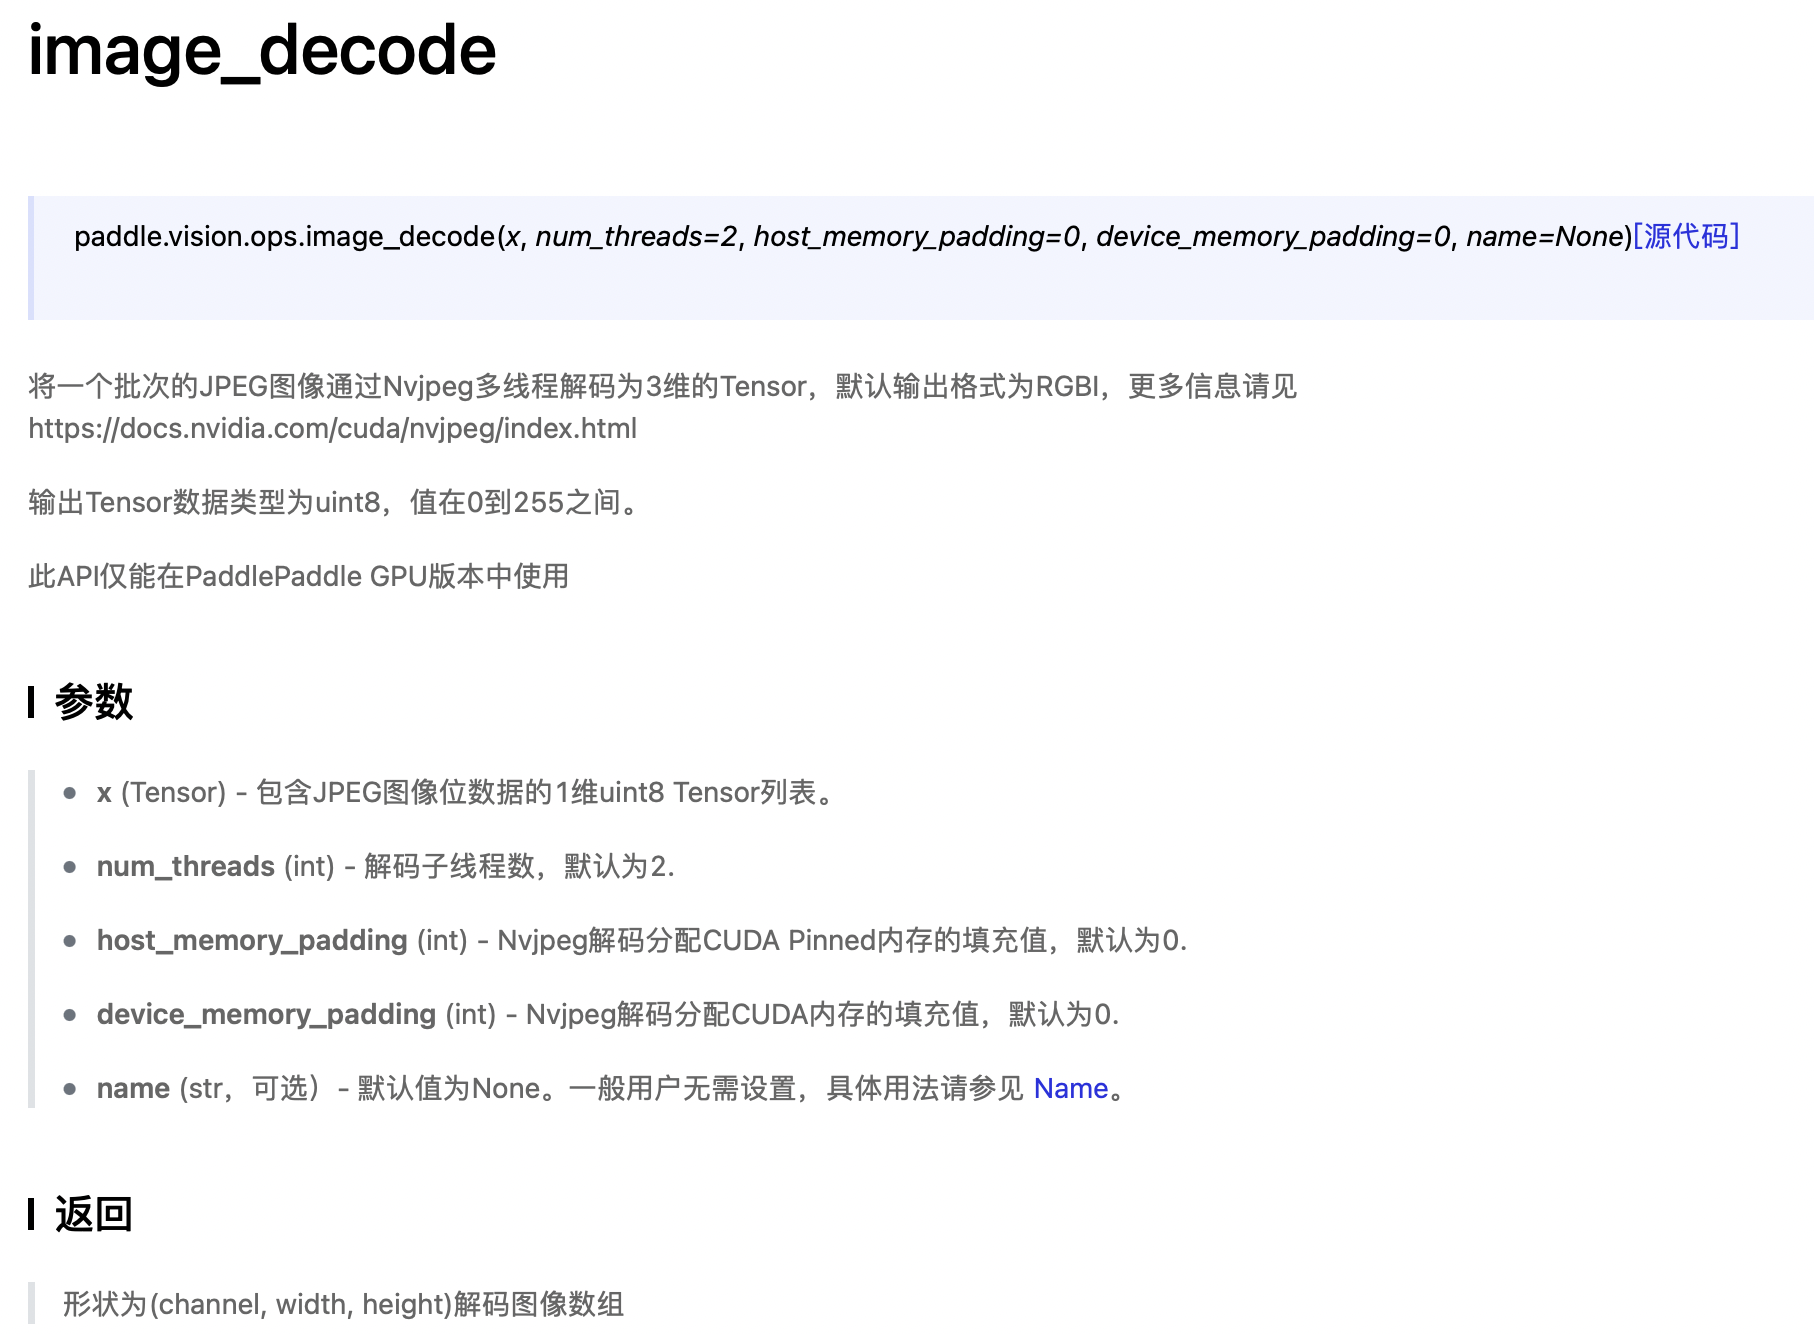Image resolution: width=1814 pixels, height=1334 pixels.
Task: Click the name=None argument in the signature
Action: pyautogui.click(x=1544, y=237)
